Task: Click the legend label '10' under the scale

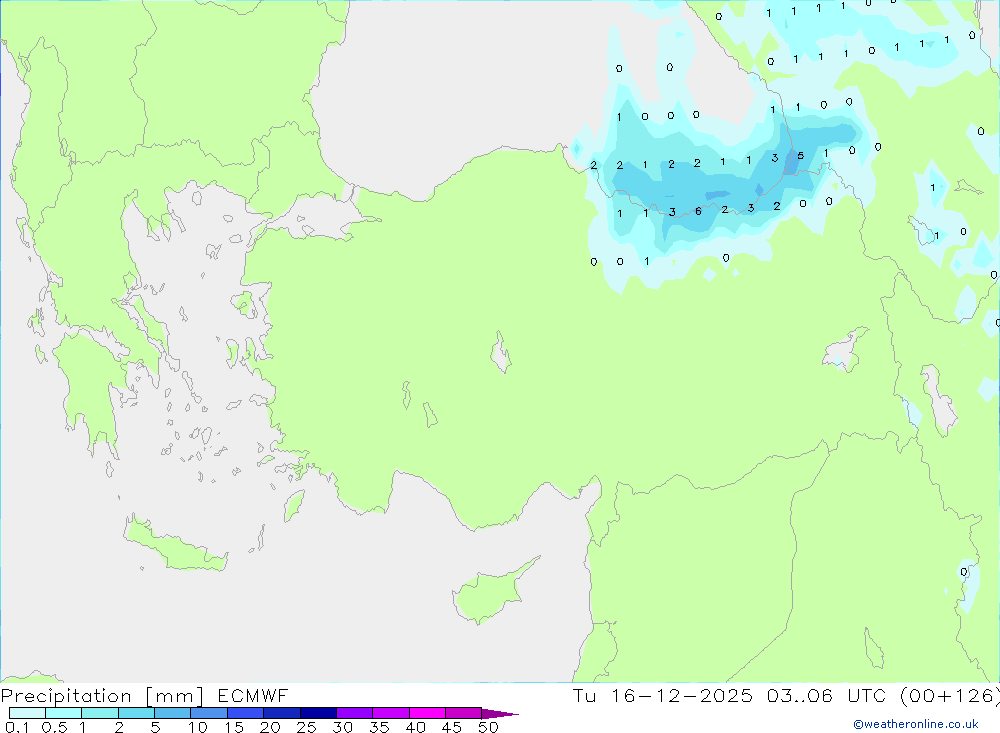Action: click(x=198, y=727)
